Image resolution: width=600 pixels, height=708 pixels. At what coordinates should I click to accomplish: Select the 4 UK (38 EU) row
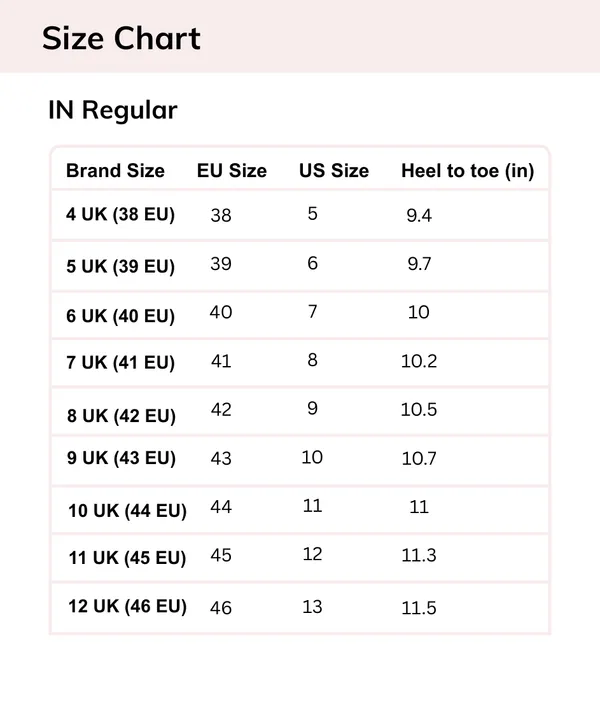[x=300, y=215]
